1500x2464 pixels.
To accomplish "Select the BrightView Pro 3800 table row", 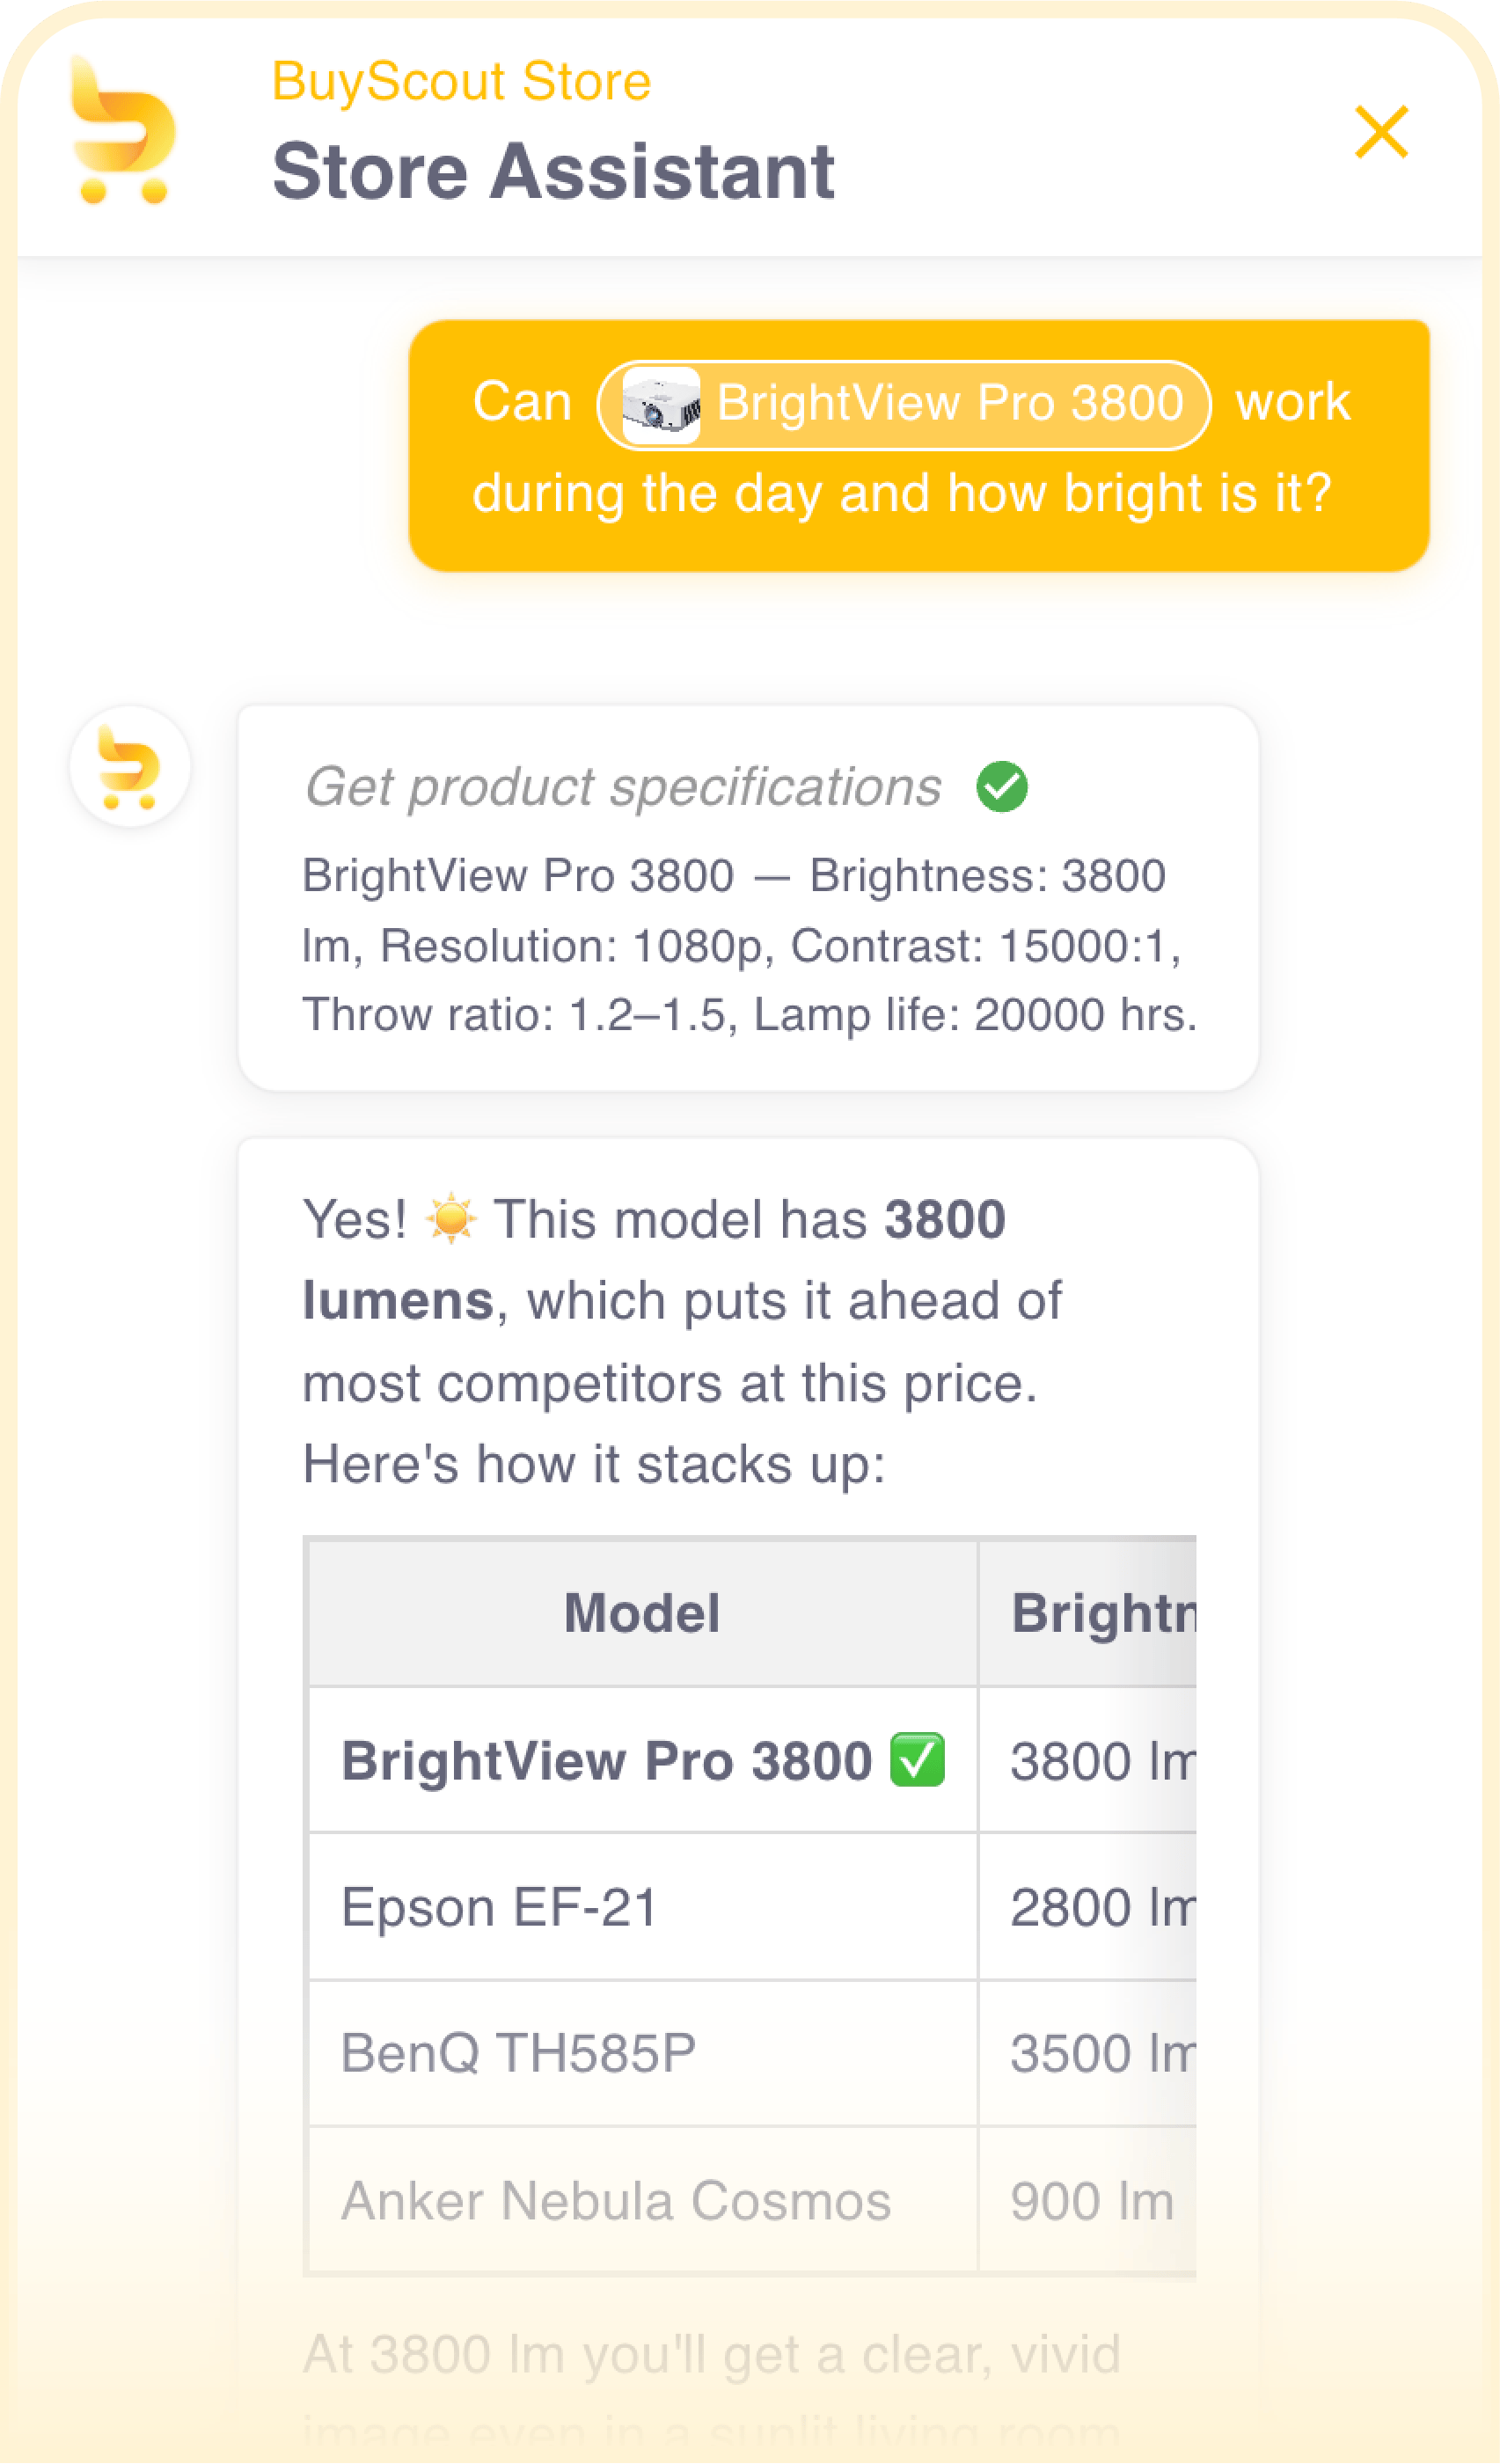I will click(751, 1761).
